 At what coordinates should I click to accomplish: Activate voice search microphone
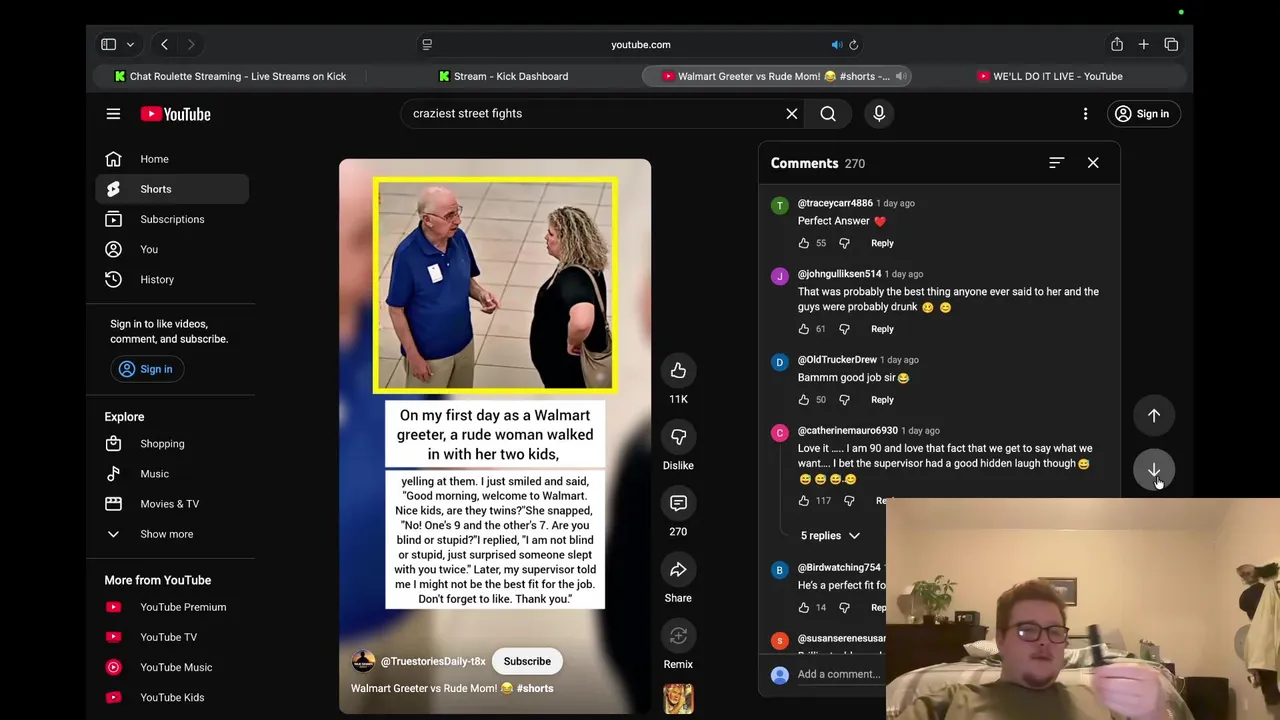pos(879,114)
